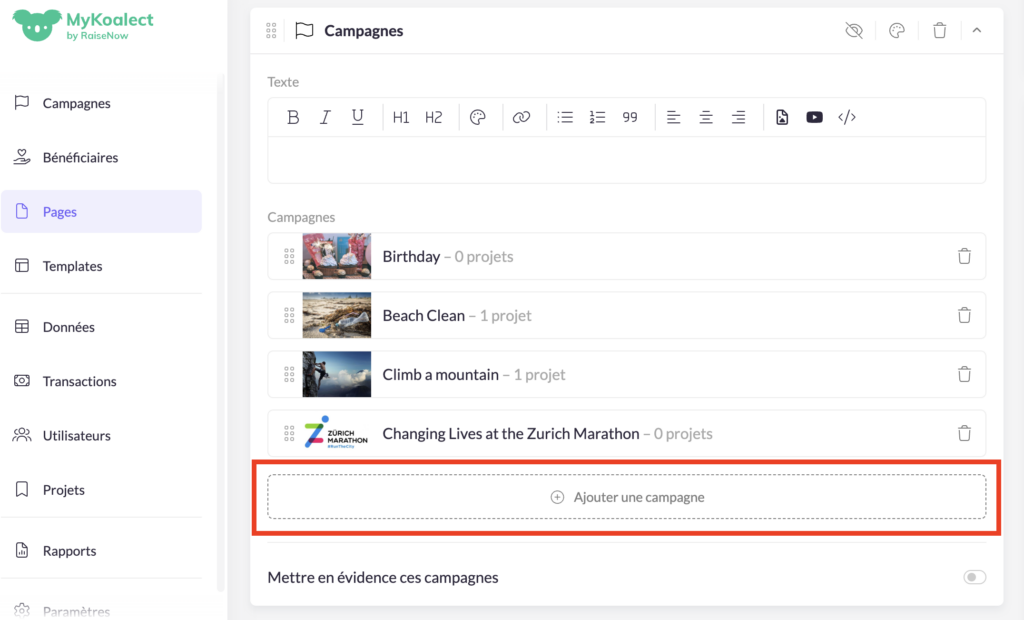Viewport: 1024px width, 620px height.
Task: Open Rapports from the sidebar
Action: [x=69, y=551]
